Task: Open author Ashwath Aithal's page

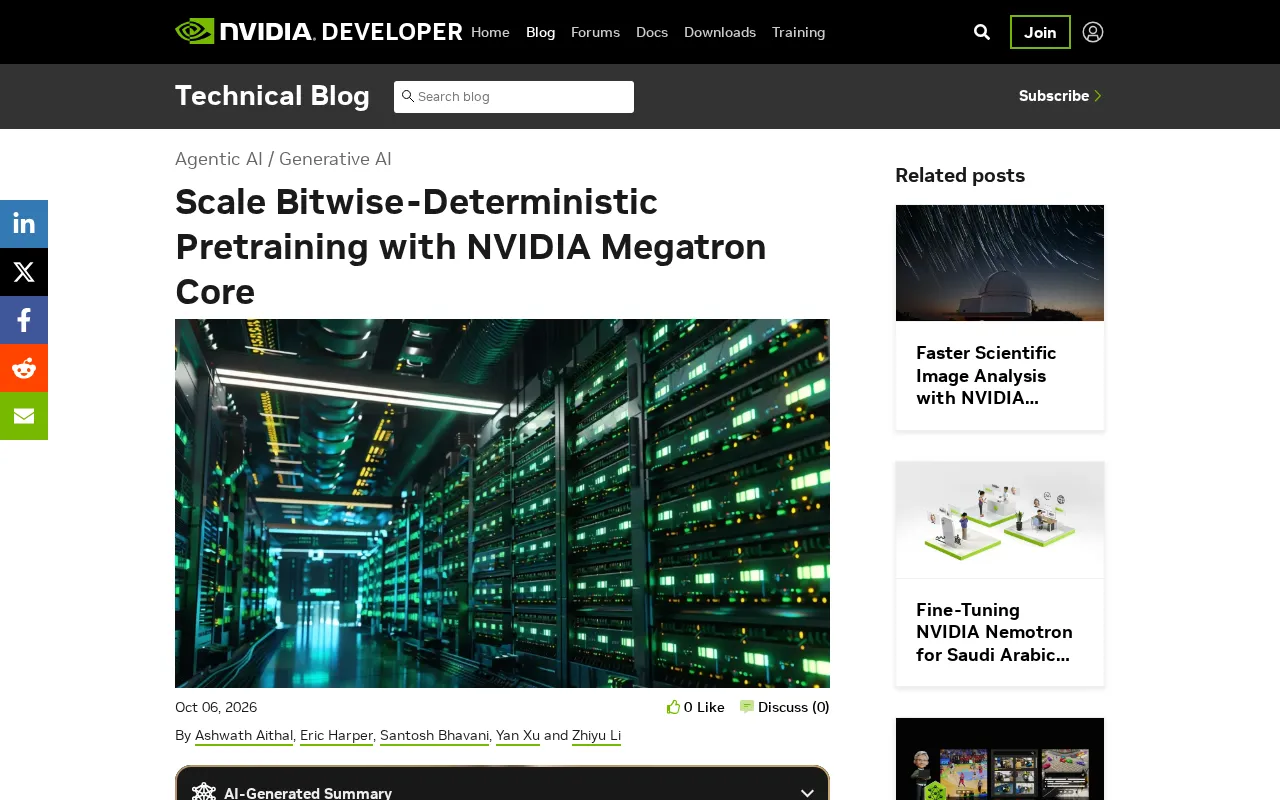Action: click(244, 735)
